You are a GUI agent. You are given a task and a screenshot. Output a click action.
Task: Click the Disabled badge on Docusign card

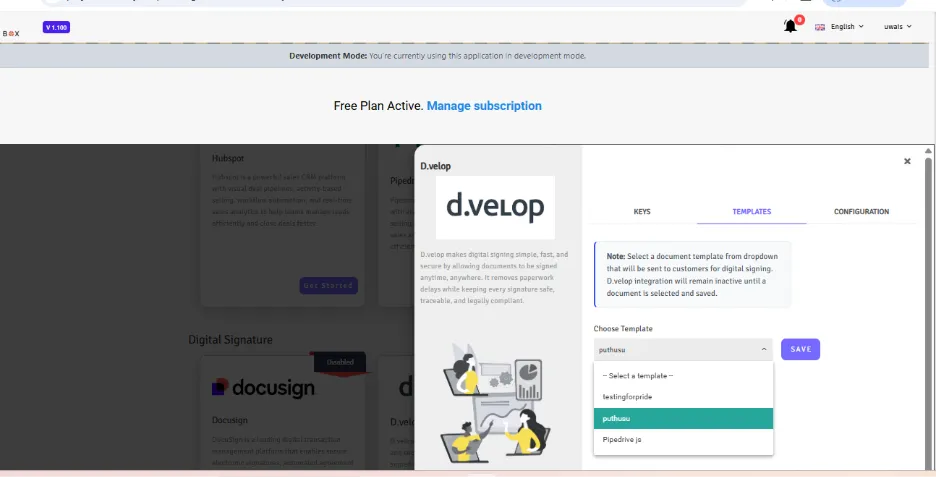click(340, 362)
